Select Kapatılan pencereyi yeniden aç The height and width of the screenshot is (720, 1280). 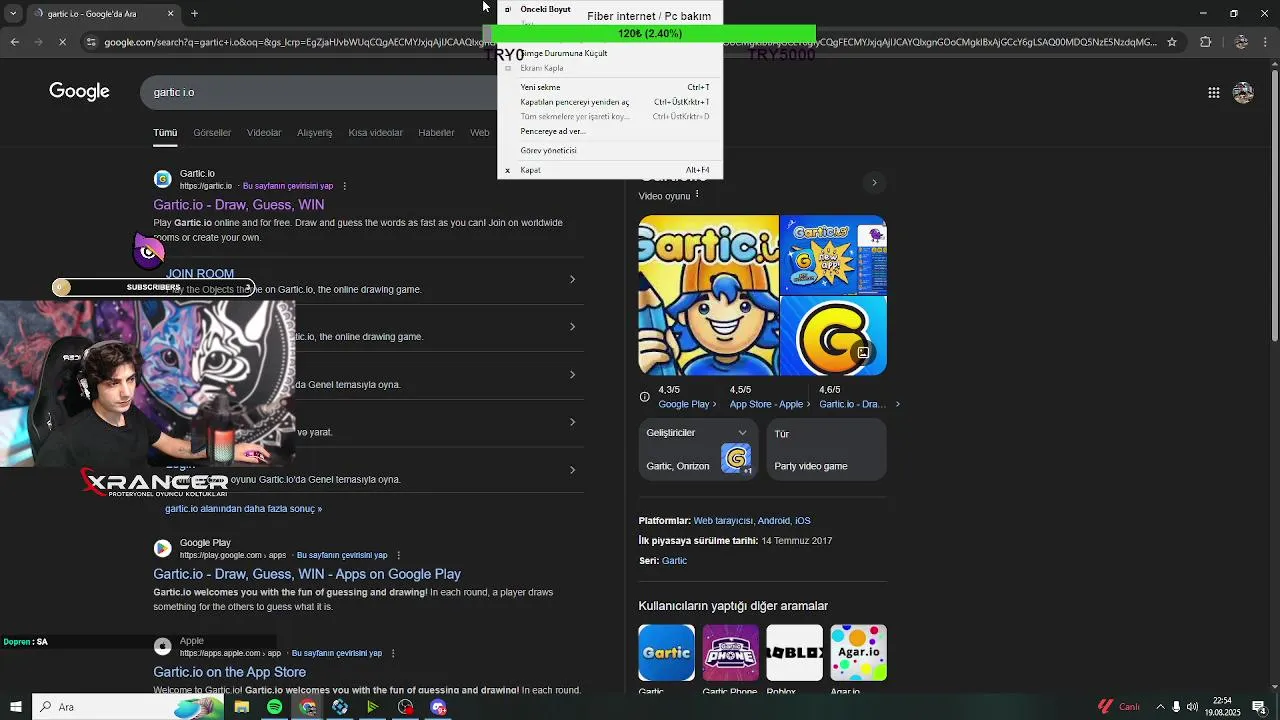[x=610, y=102]
